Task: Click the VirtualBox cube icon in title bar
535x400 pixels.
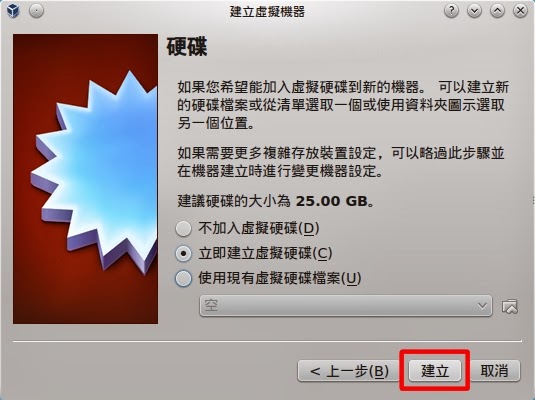Action: click(13, 11)
